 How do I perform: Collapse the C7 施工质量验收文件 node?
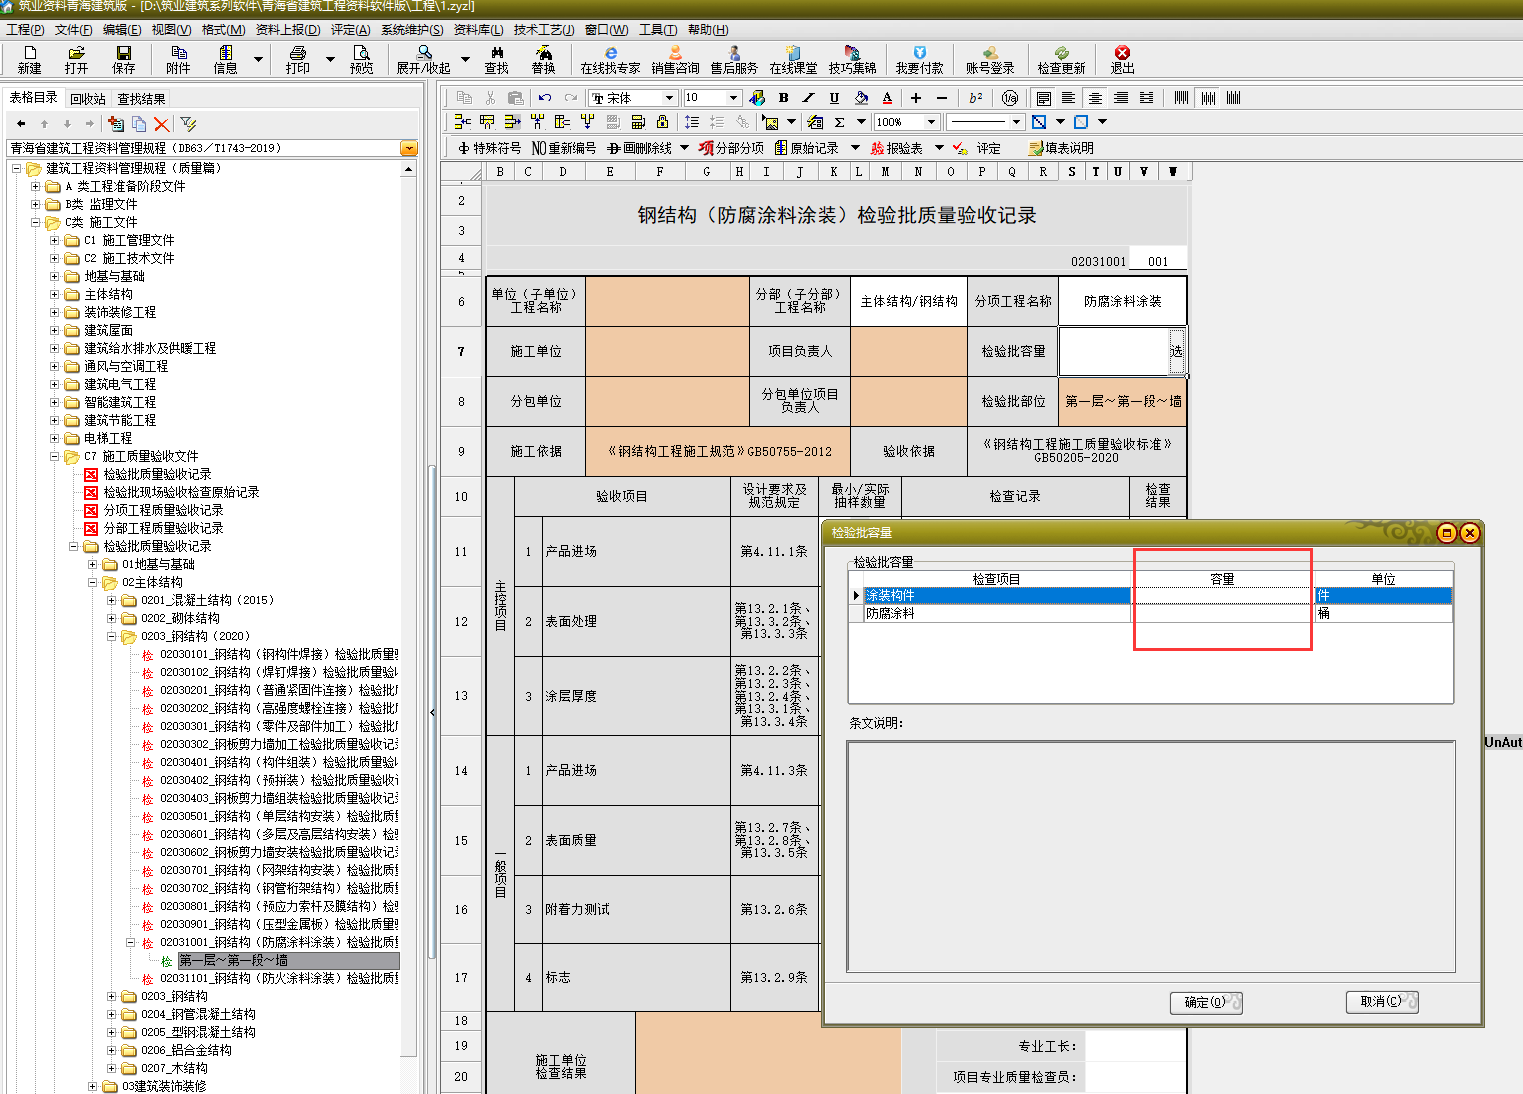[x=55, y=456]
